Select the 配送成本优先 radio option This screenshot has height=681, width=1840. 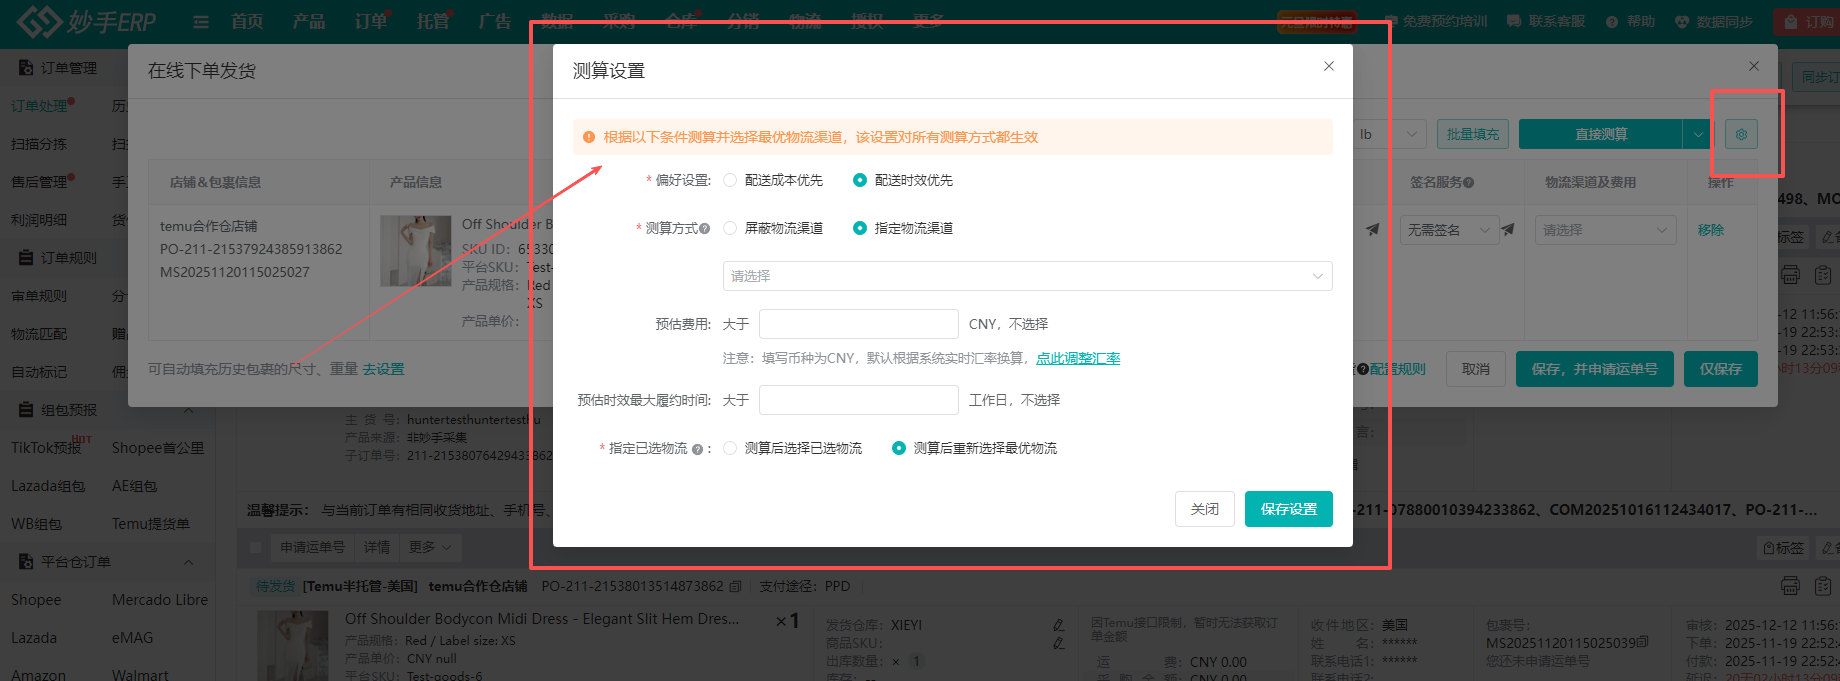[730, 180]
